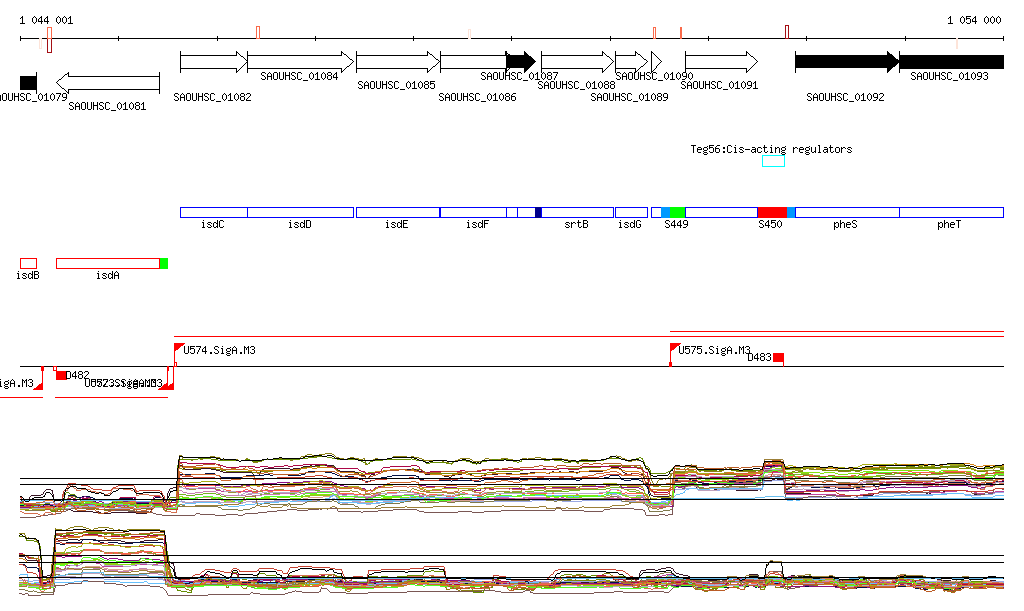Click the U574.SigA.M3 promoter flag
The image size is (1024, 611).
point(178,349)
